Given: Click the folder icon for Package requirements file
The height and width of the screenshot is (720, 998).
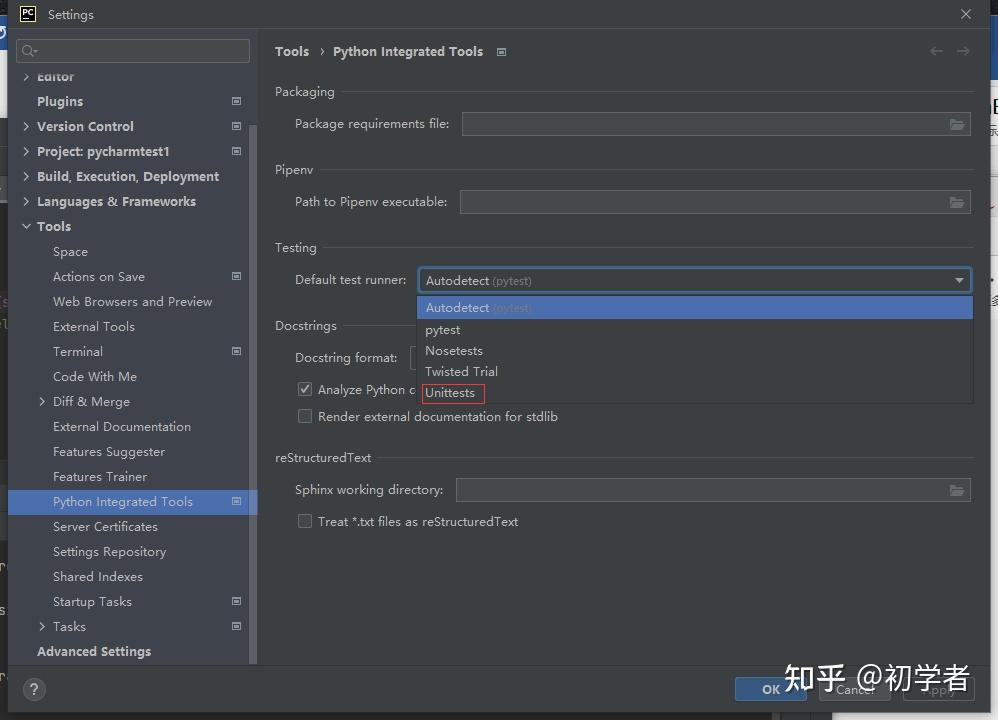Looking at the screenshot, I should point(957,124).
